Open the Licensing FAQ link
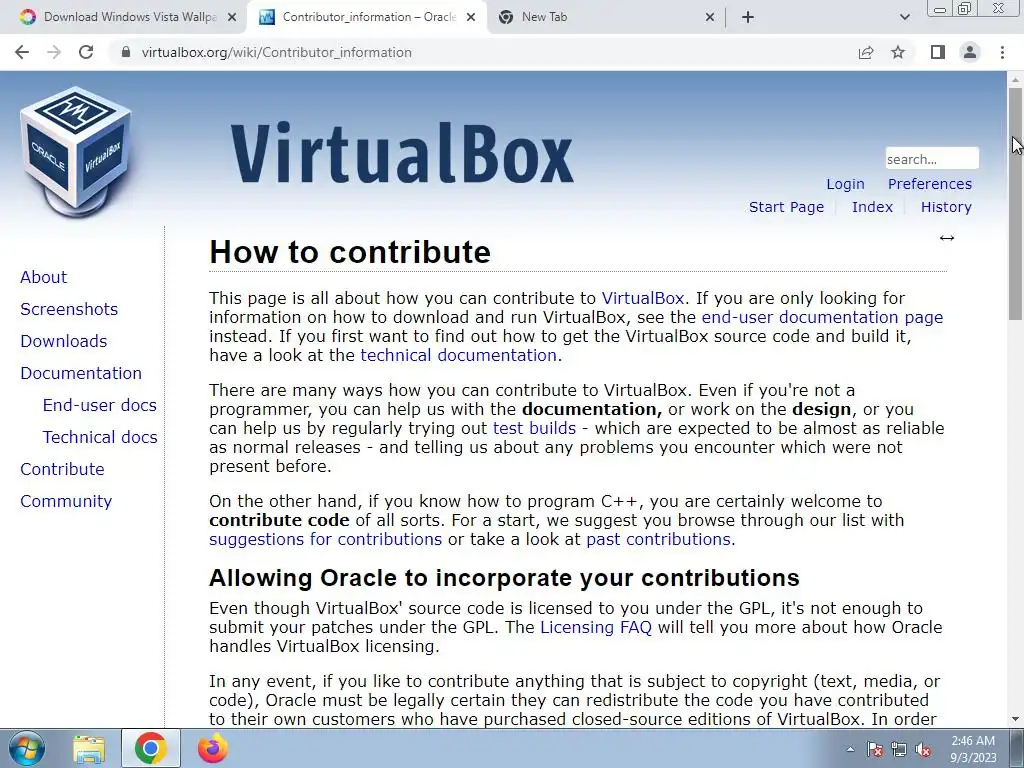1024x768 pixels. tap(596, 628)
